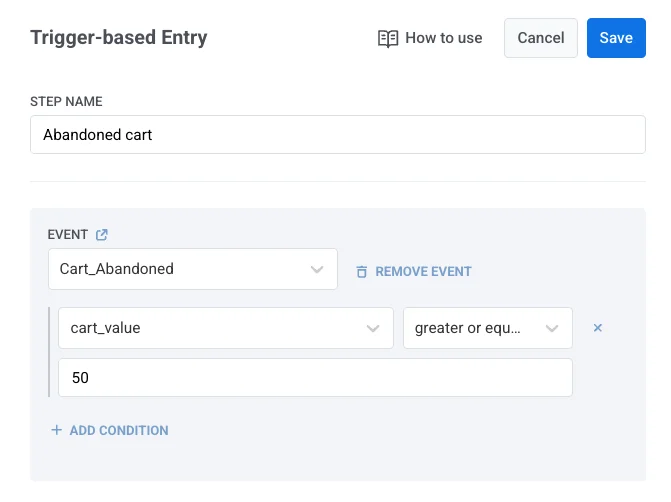Image resolution: width=671 pixels, height=502 pixels.
Task: Click the trash icon for removing the event
Action: (x=362, y=271)
